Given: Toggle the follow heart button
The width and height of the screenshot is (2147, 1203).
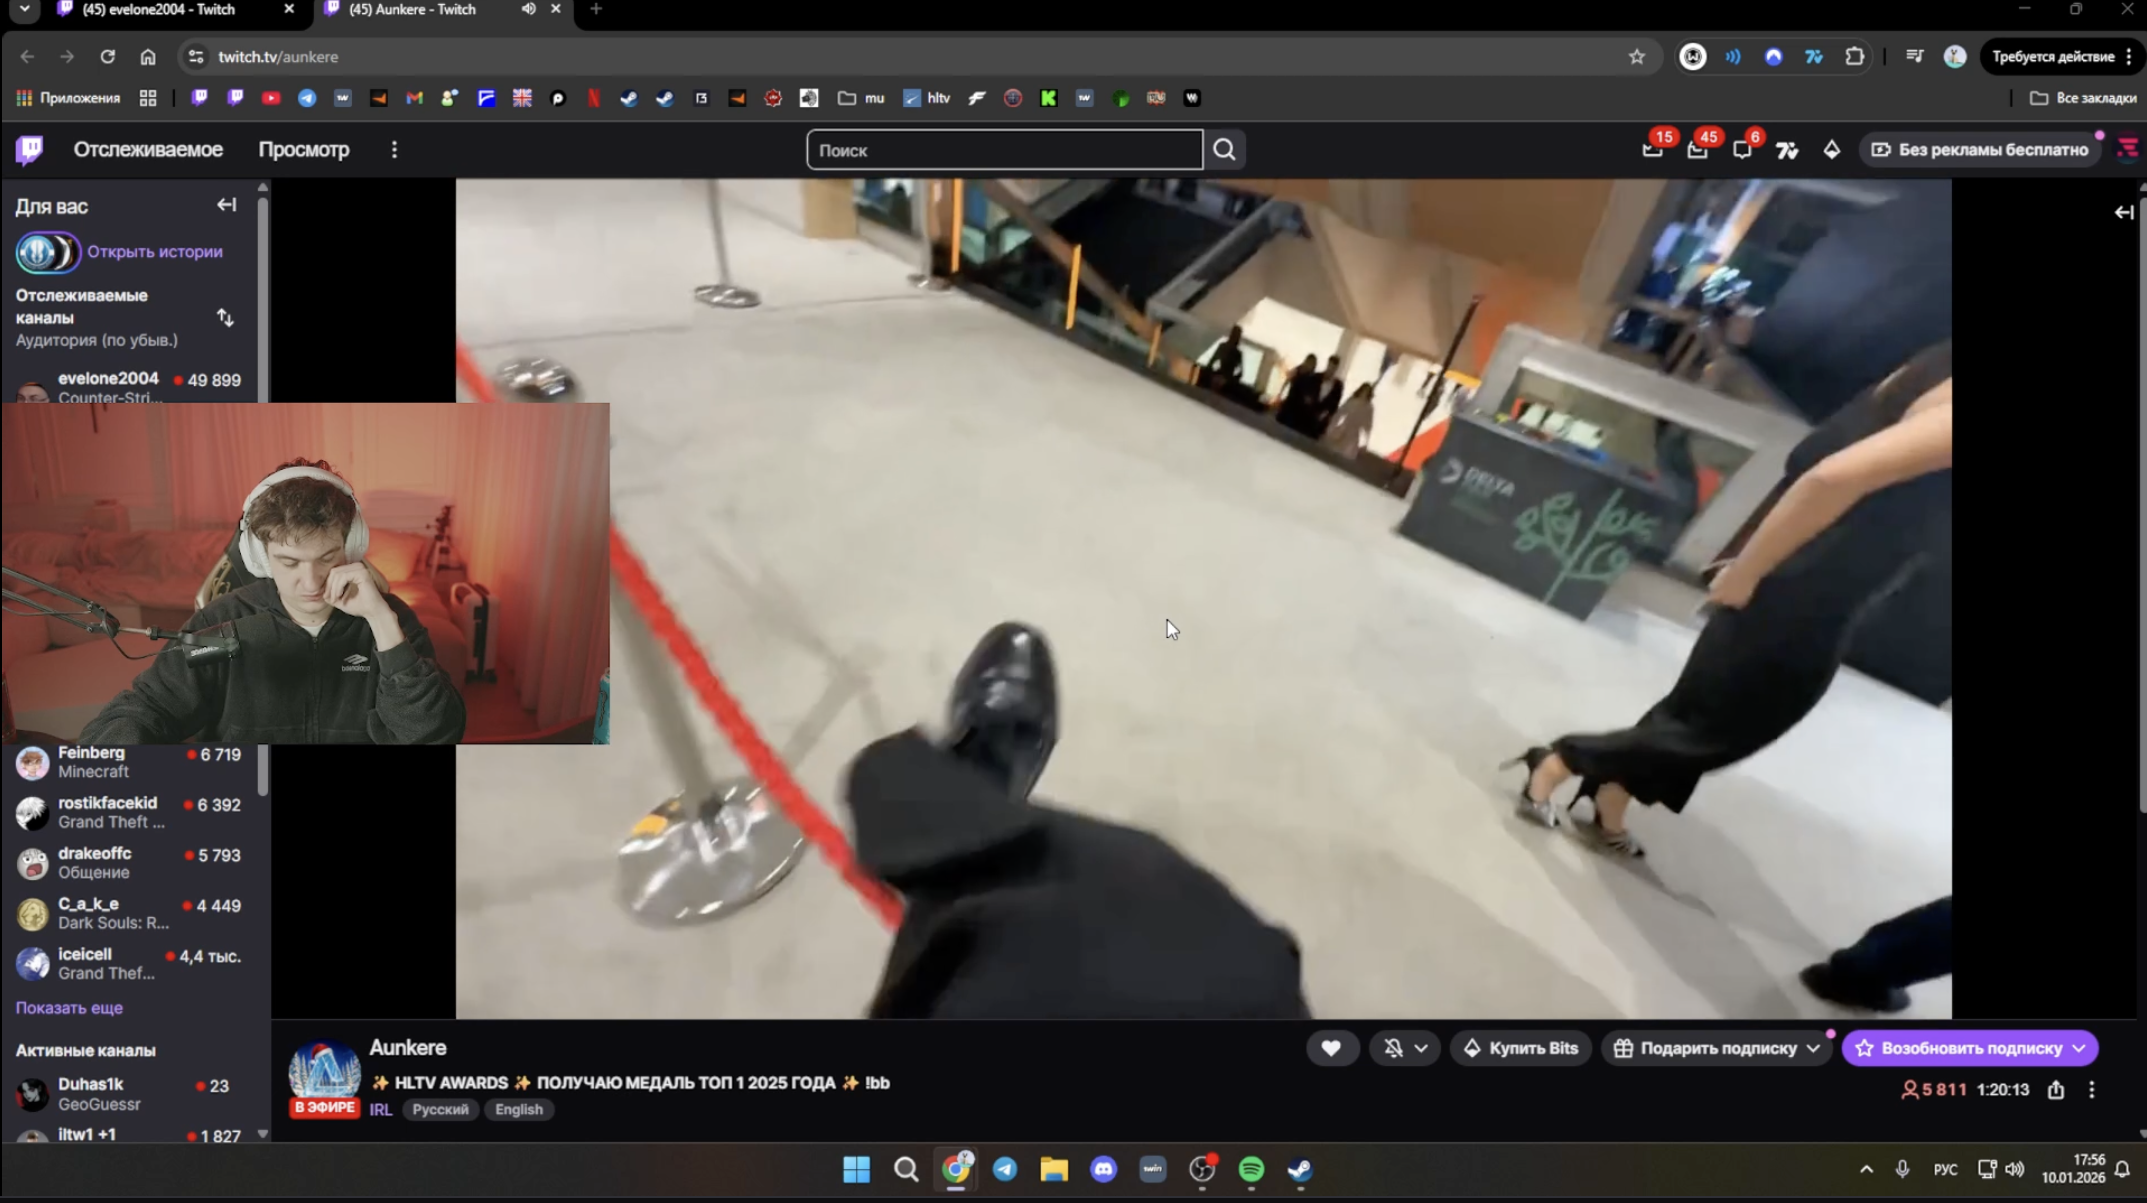Looking at the screenshot, I should 1331,1048.
